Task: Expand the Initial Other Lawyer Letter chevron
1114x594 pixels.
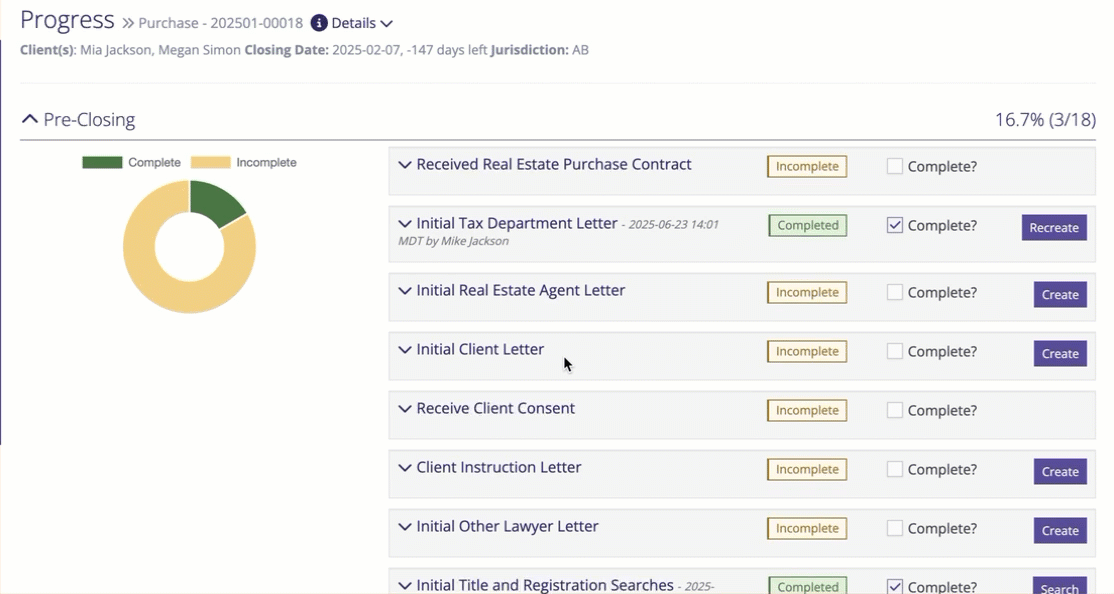Action: [x=404, y=527]
